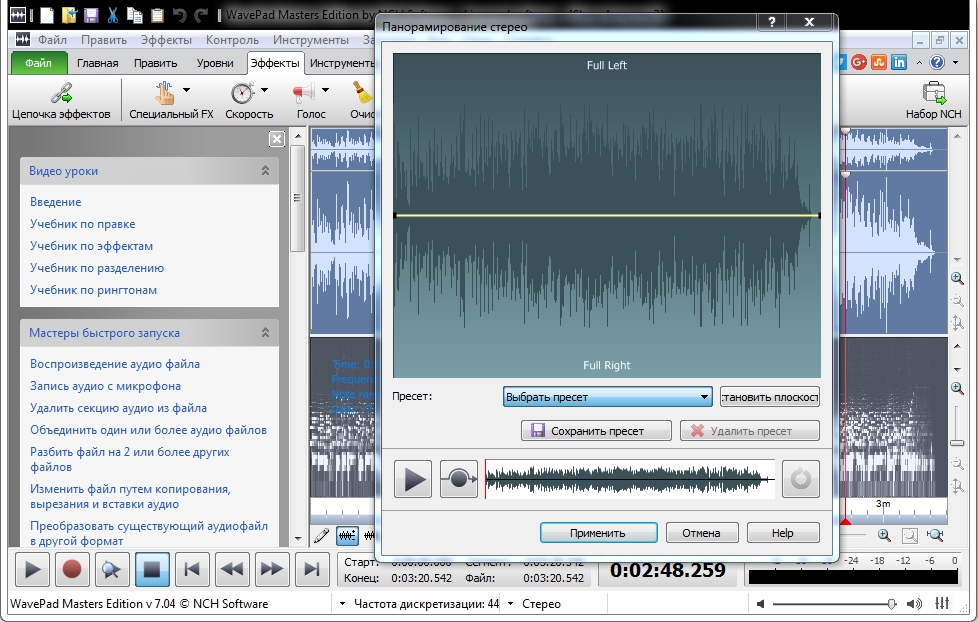Screen dimensions: 978x622
Task: Play preview in the panning dialog
Action: point(413,479)
